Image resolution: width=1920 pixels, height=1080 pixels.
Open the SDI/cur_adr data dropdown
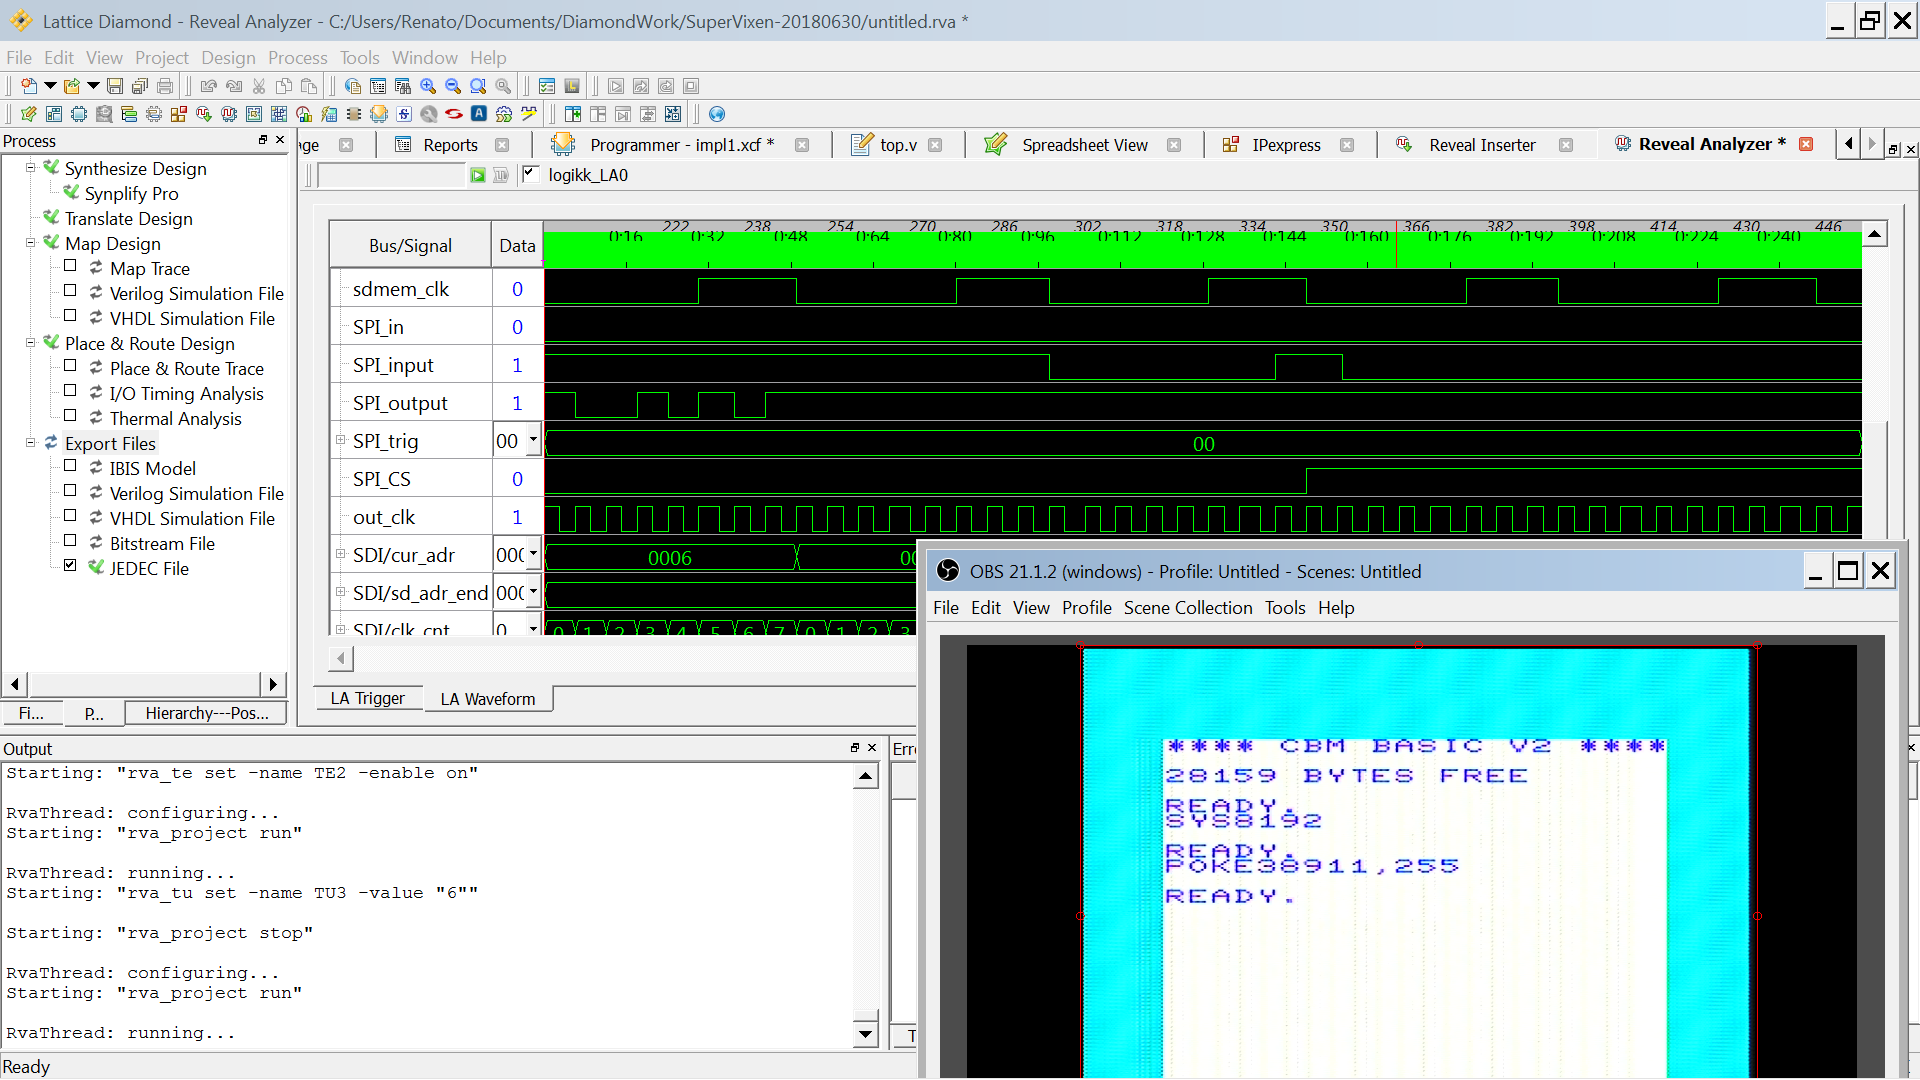coord(533,554)
